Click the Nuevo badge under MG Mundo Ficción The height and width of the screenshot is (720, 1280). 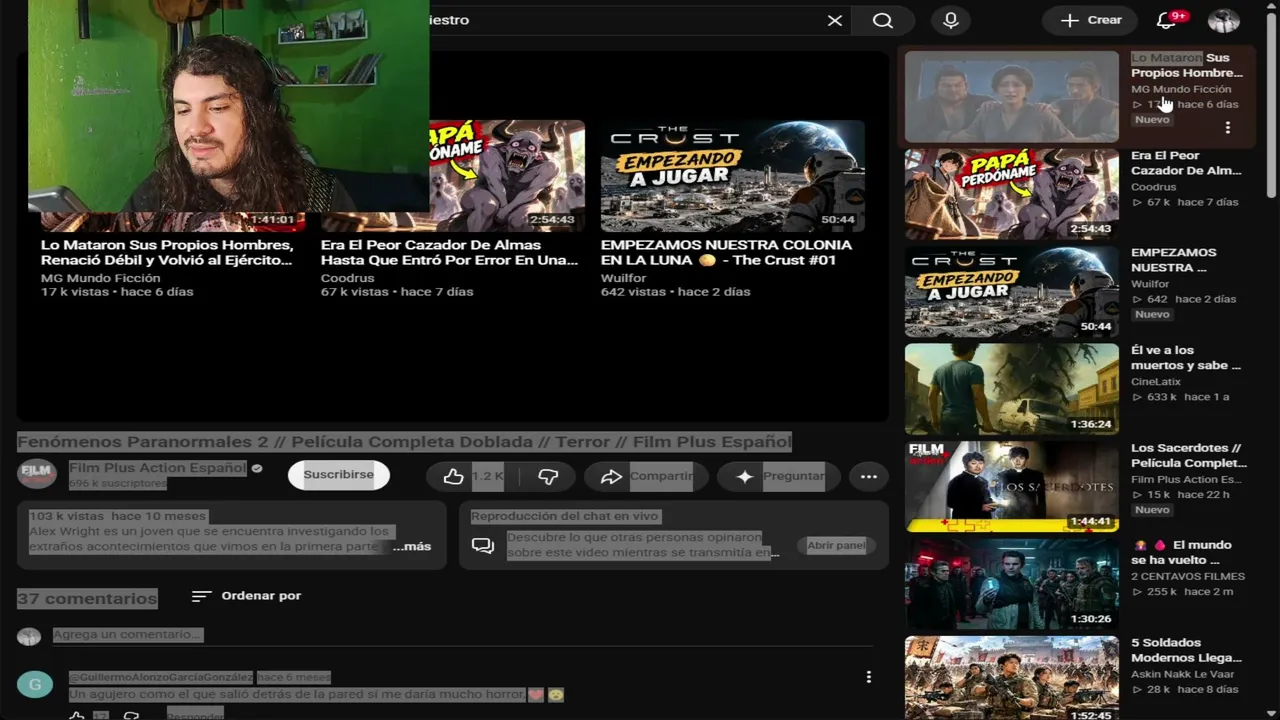[1152, 120]
